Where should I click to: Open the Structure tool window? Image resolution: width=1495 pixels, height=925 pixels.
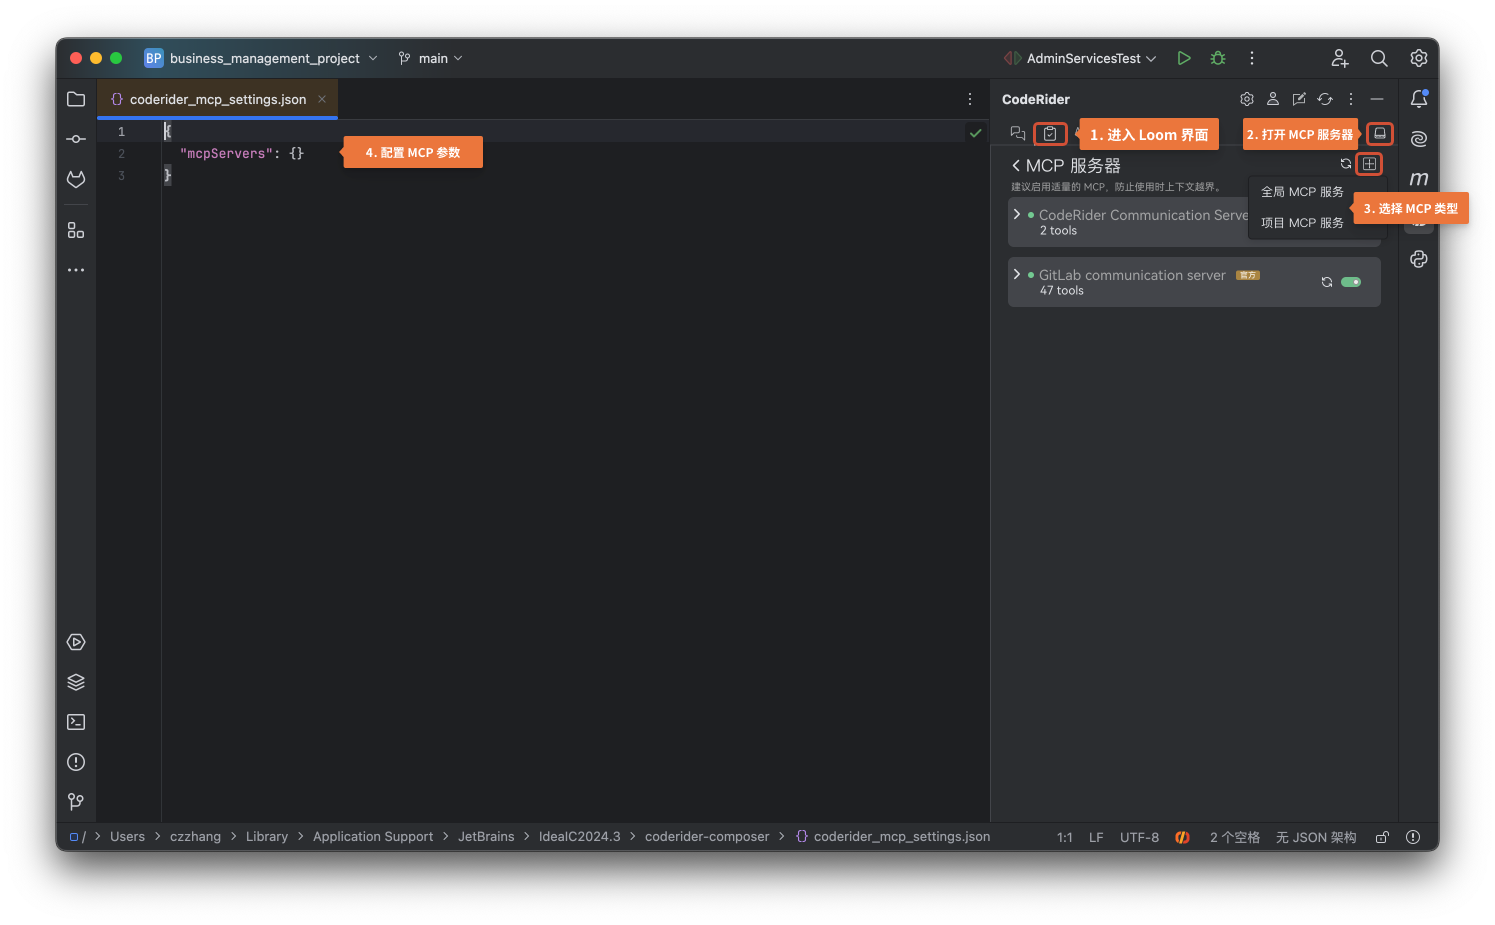pos(76,230)
